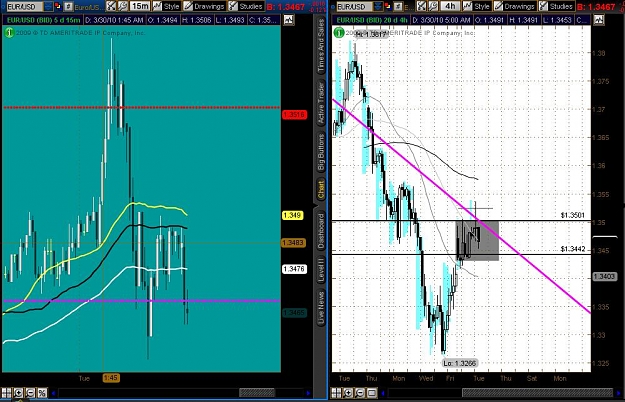The width and height of the screenshot is (625, 402).
Task: Open Drawings menu in left chart
Action: pos(204,6)
